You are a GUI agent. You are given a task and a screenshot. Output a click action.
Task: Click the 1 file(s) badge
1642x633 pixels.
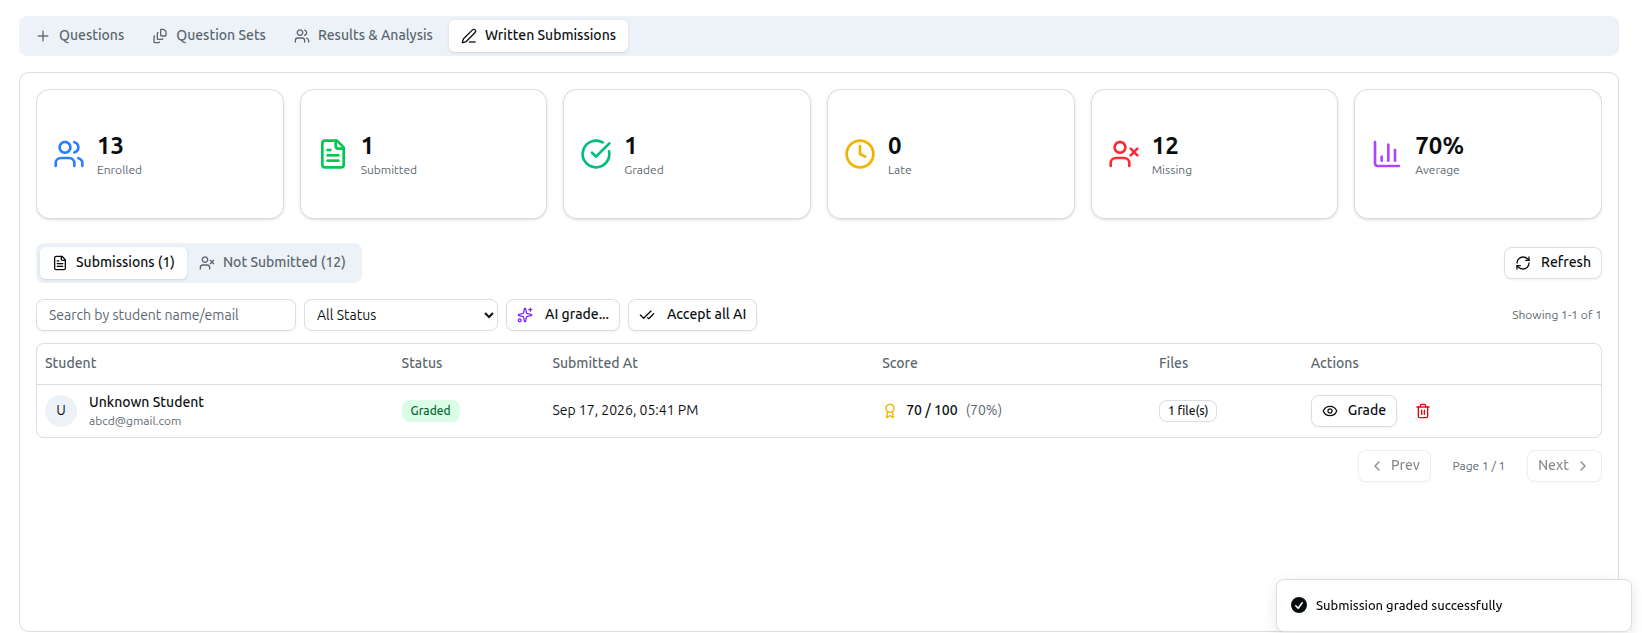1188,410
